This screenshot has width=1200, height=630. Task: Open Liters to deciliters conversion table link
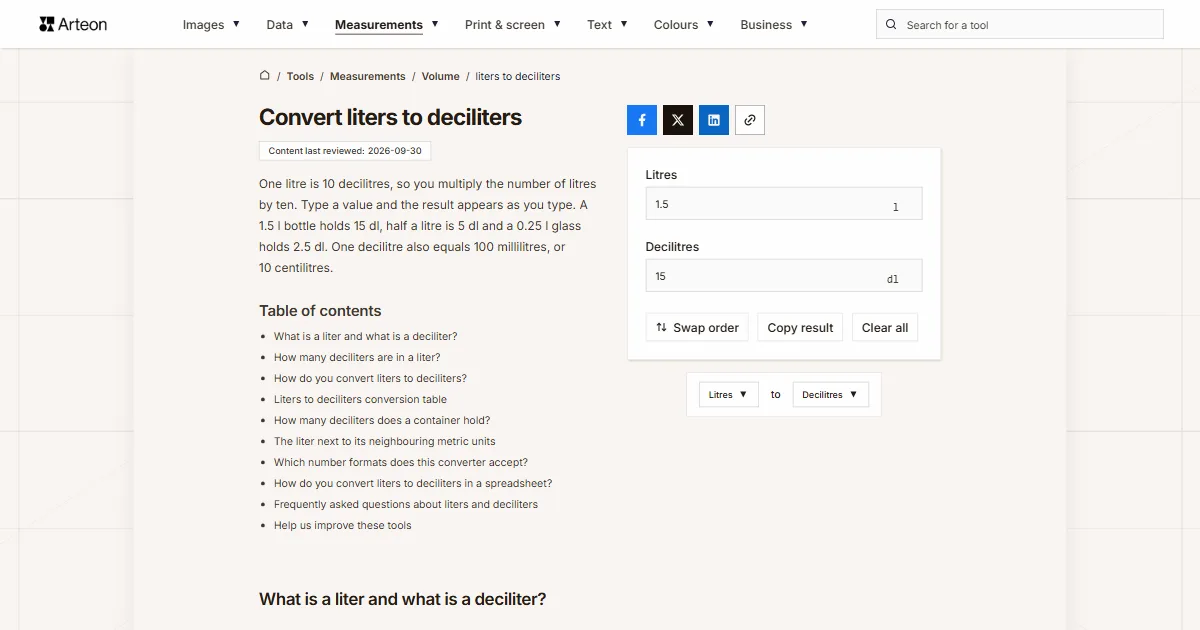coord(360,399)
